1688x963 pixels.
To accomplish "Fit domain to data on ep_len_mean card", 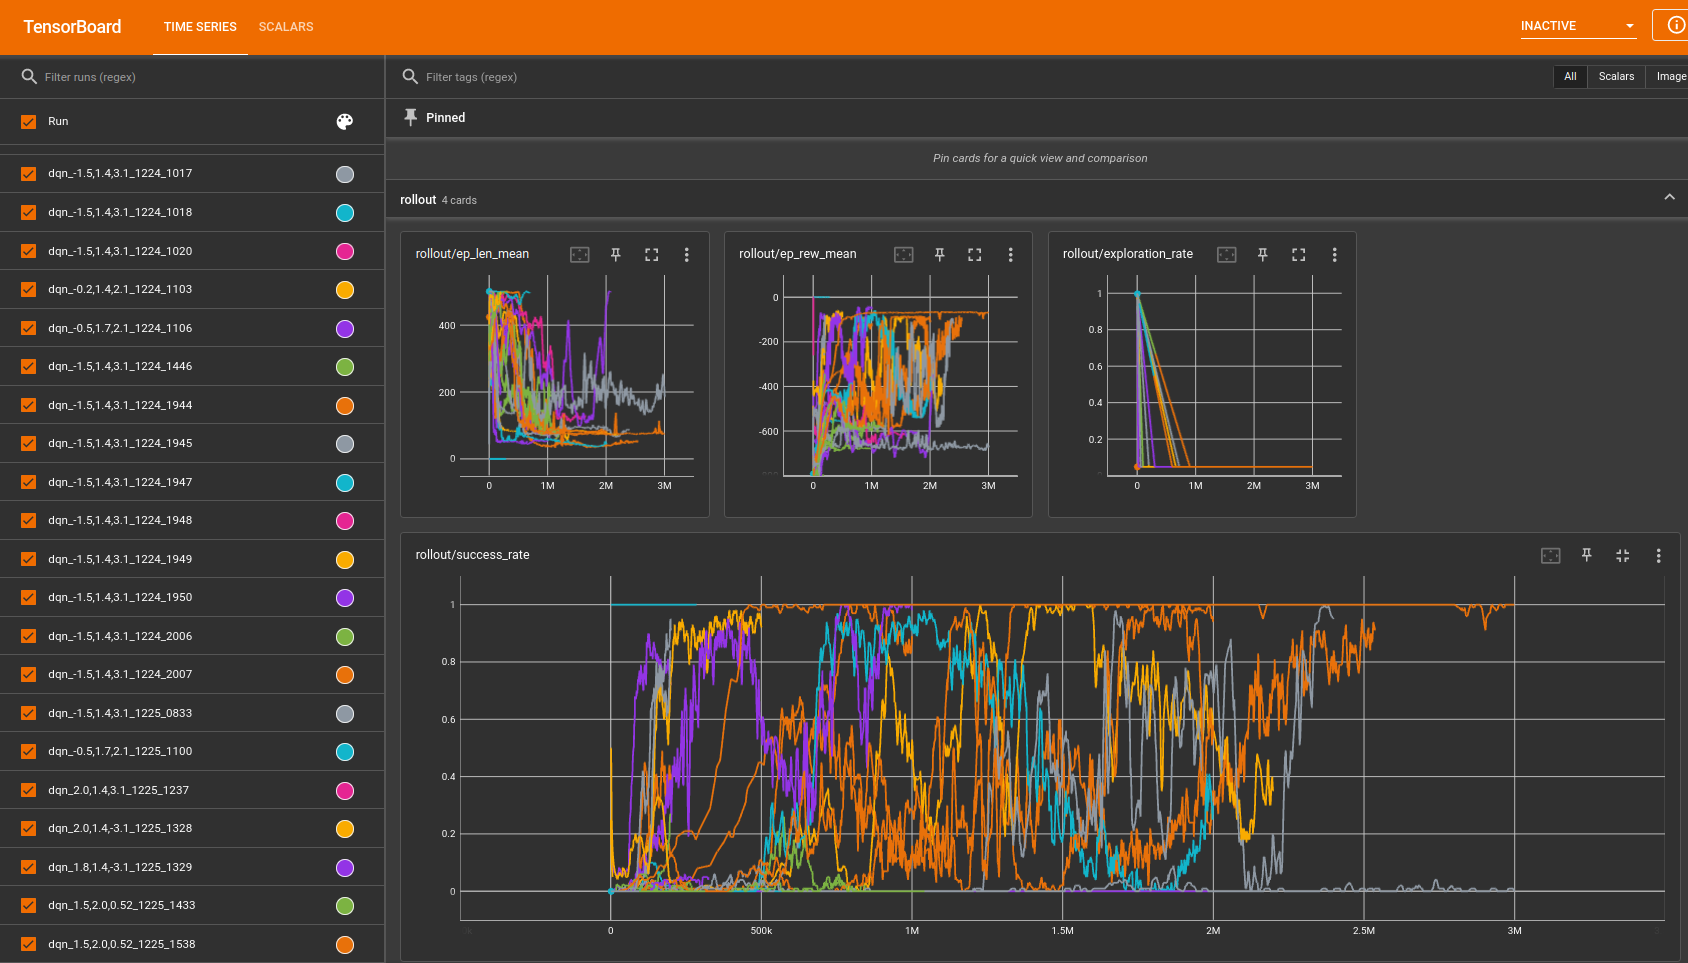I will 580,255.
